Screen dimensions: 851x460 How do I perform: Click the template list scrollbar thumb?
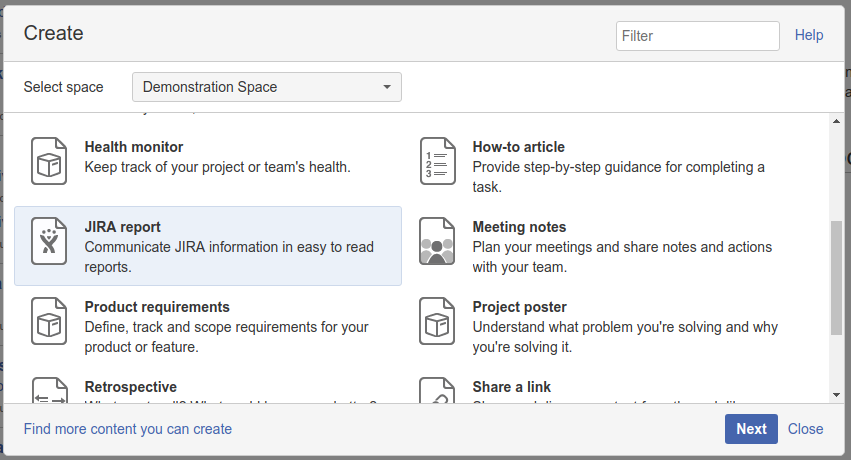(836, 277)
